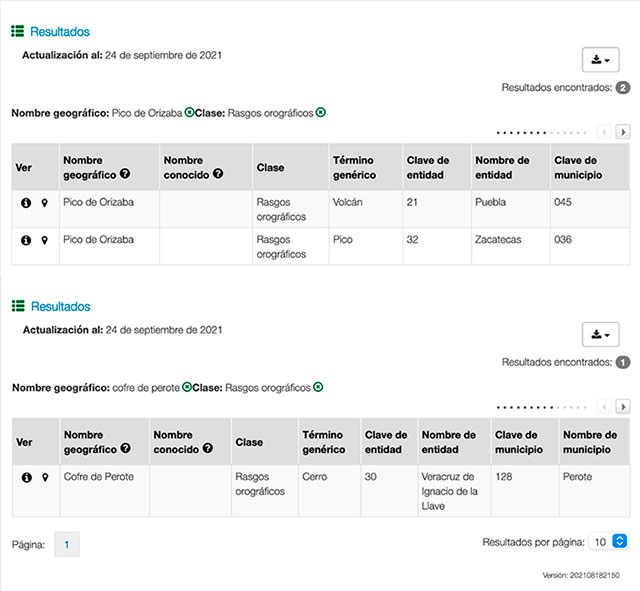The width and height of the screenshot is (640, 591).
Task: Locate Cofre de Perote with the map pin
Action: (x=44, y=477)
